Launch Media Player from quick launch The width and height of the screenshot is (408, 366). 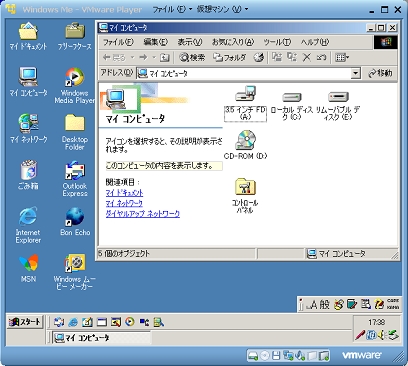[x=130, y=322]
